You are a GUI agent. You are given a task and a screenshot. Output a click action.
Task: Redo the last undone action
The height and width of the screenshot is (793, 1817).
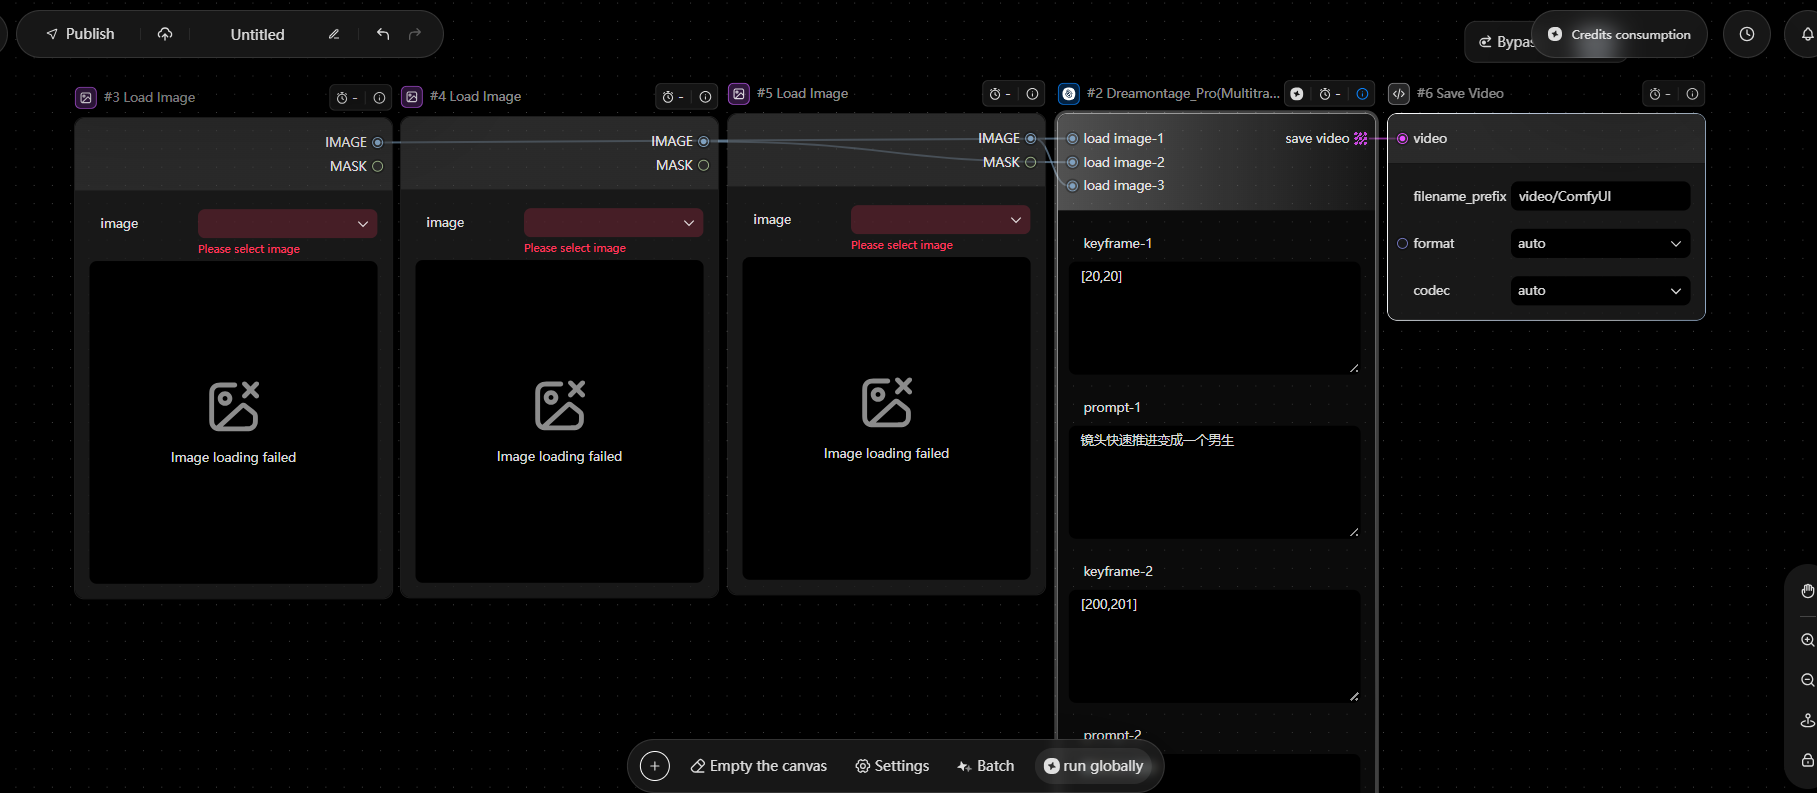pos(415,34)
